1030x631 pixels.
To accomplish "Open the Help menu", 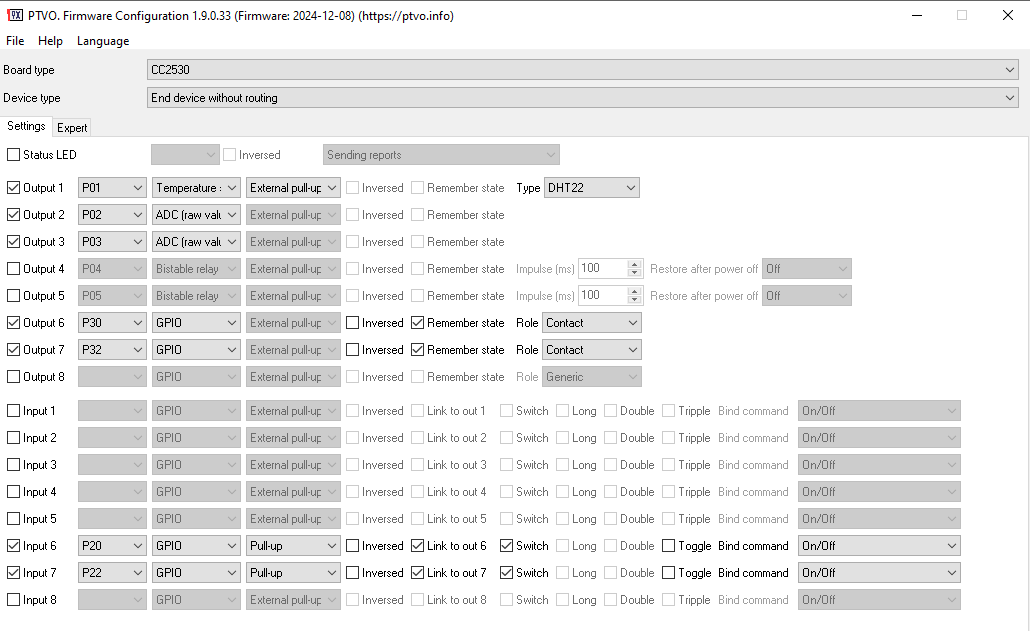I will 50,41.
